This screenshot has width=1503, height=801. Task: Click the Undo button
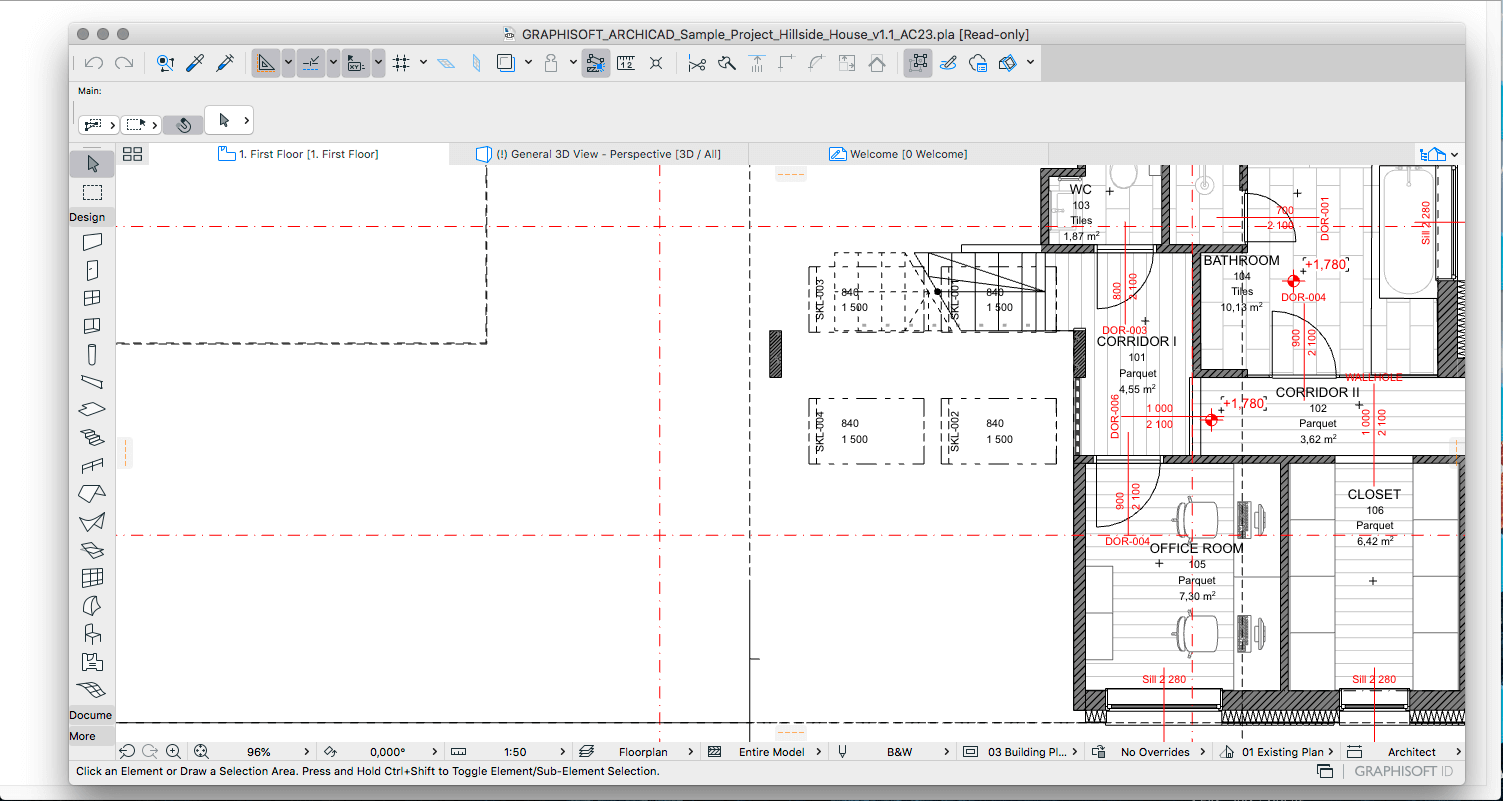pyautogui.click(x=94, y=63)
